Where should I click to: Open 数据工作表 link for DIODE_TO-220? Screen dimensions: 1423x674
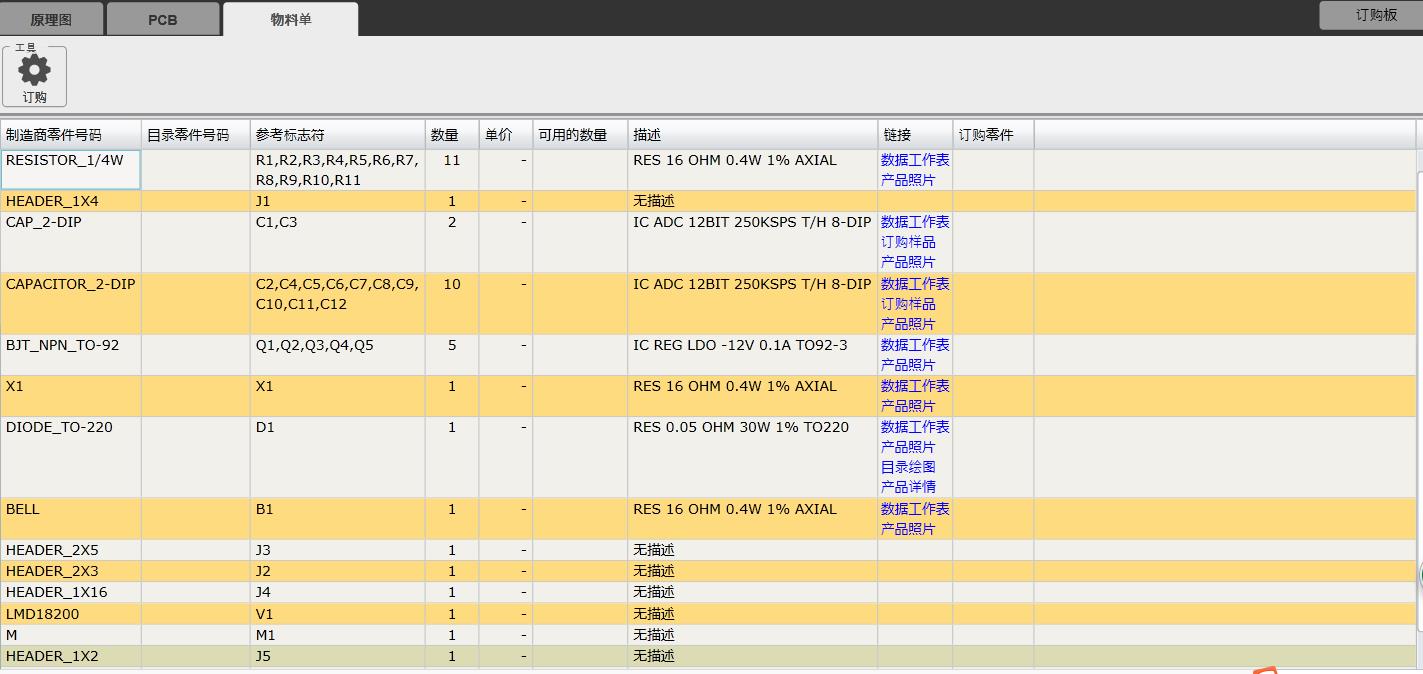[x=915, y=427]
